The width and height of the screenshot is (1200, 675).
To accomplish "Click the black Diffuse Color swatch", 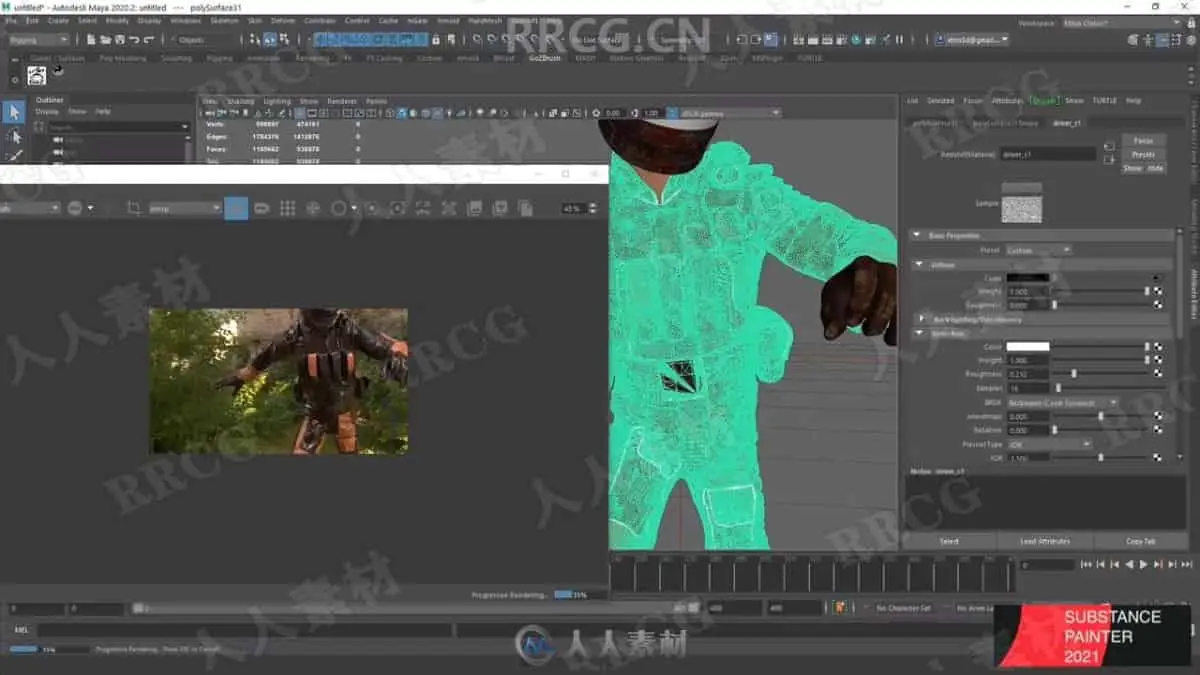I will (x=1027, y=278).
